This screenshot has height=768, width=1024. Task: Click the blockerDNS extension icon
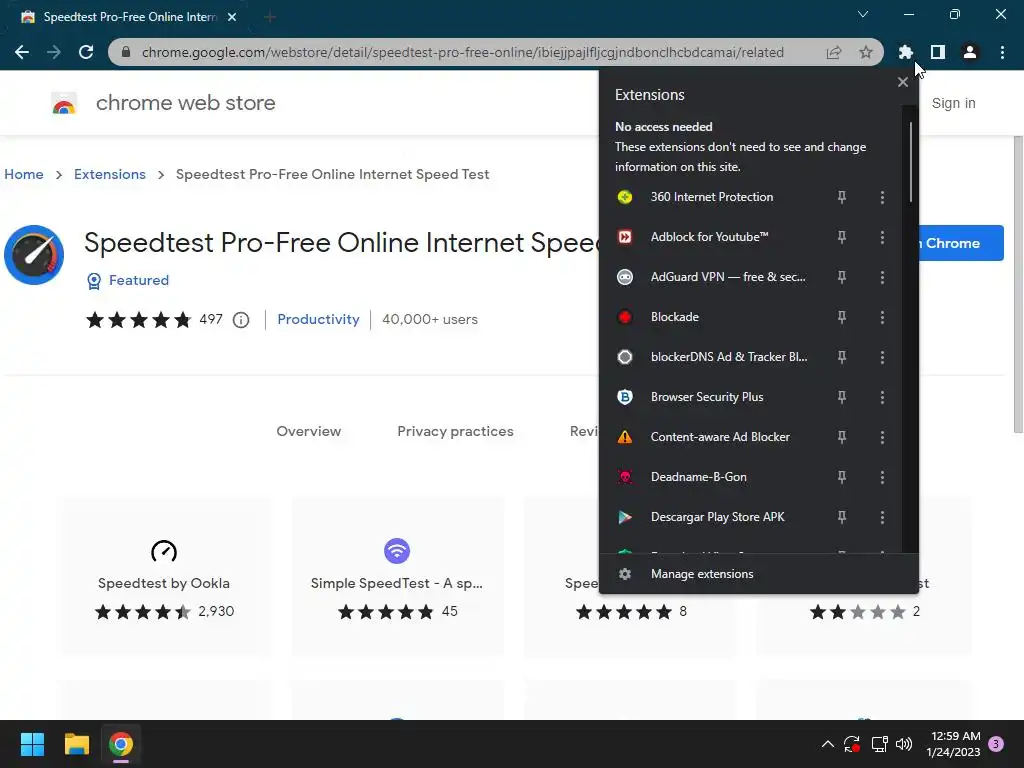[625, 357]
